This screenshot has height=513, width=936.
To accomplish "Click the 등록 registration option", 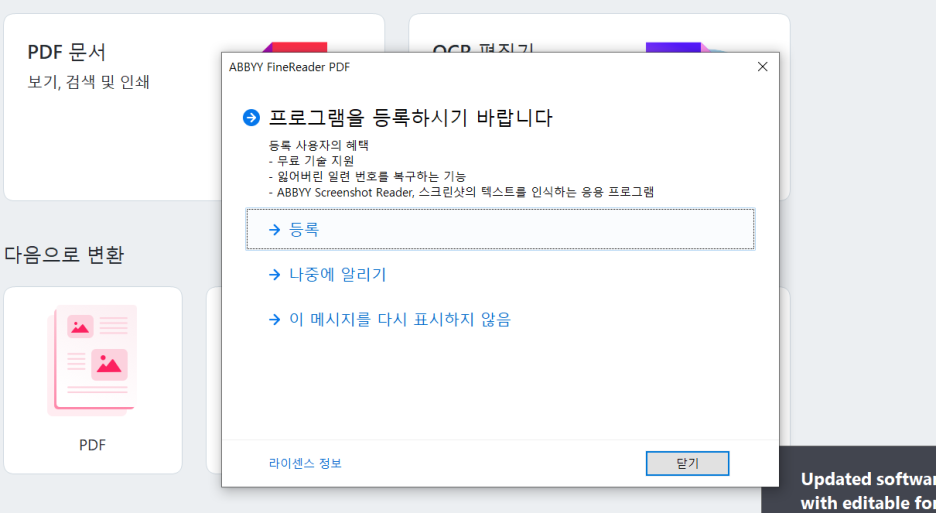I will coord(500,229).
